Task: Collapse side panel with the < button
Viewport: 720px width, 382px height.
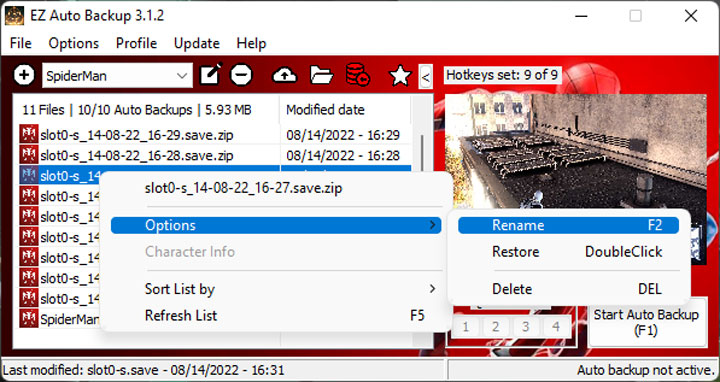Action: [426, 77]
